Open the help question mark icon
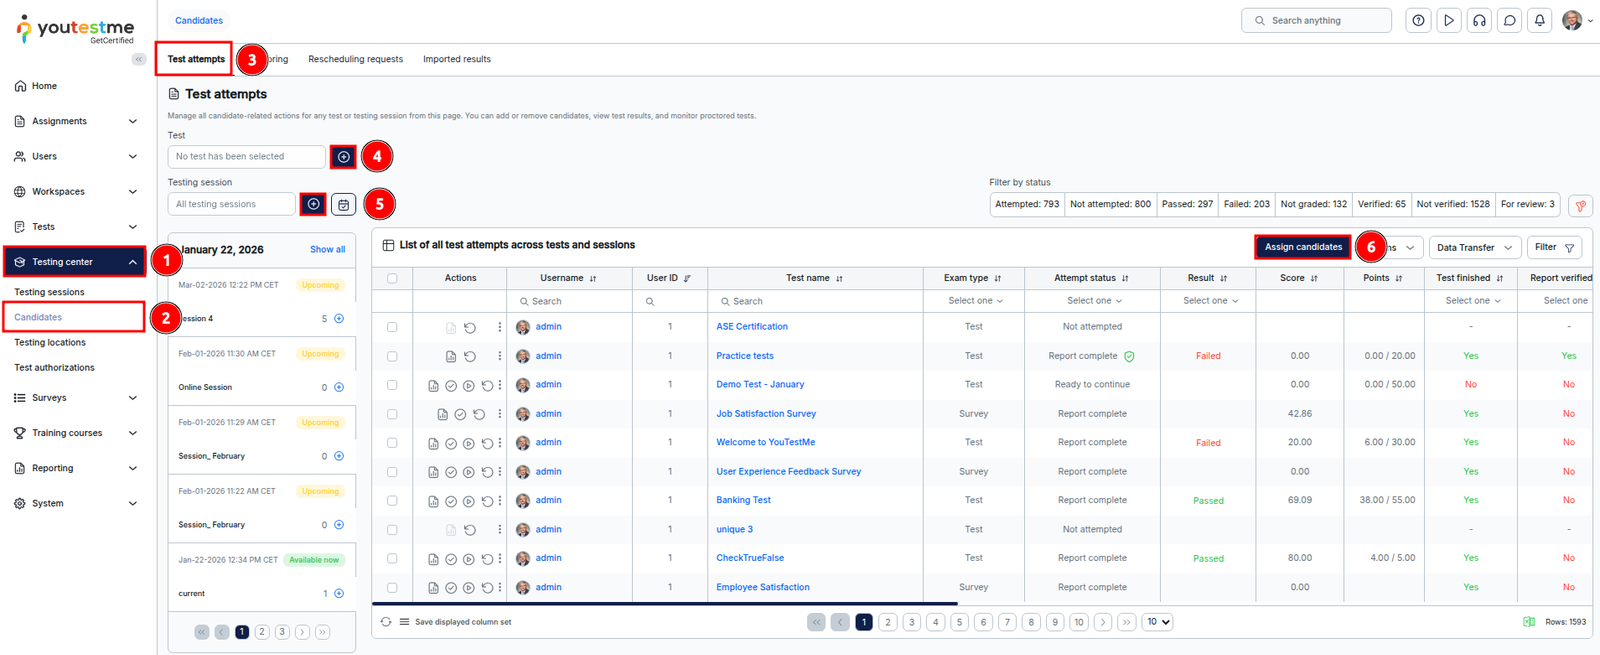Viewport: 1600px width, 655px height. click(x=1418, y=20)
